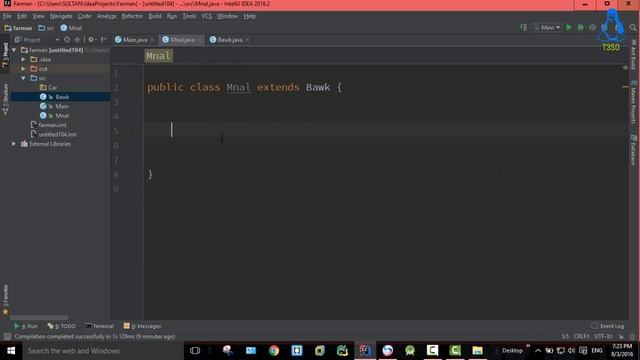The image size is (640, 360).
Task: Open File Explorer from the taskbar
Action: 477,350
